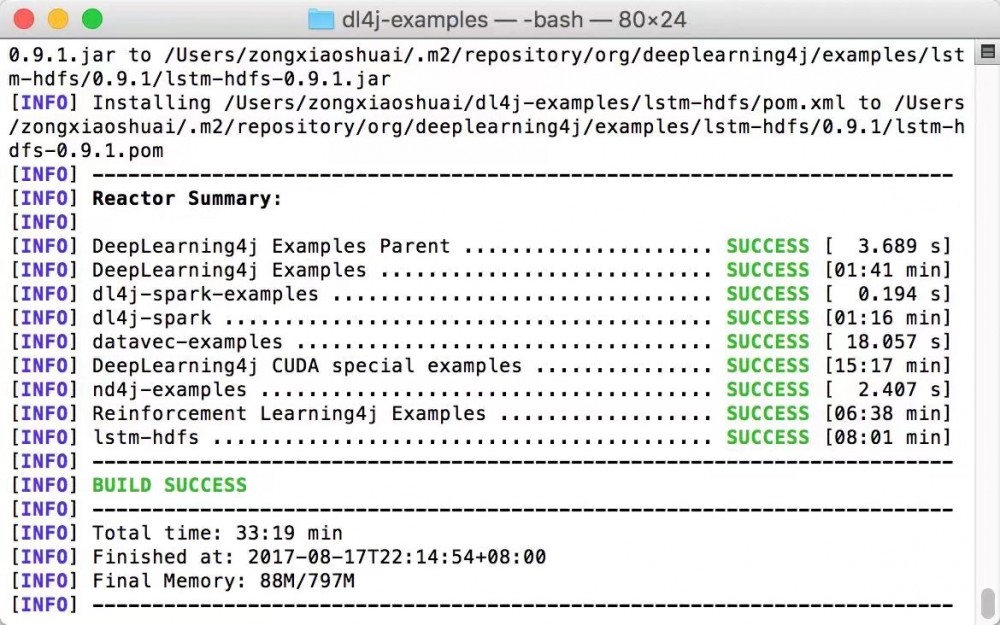Click the SUCCESS label for nd4j-examples

767,389
